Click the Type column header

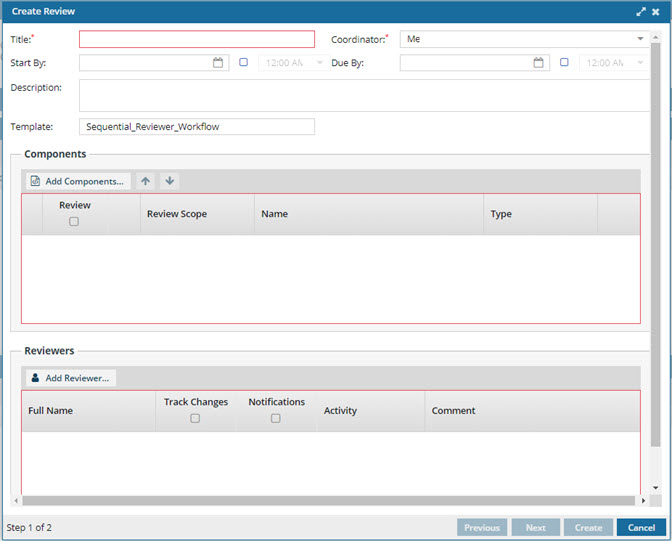coord(540,214)
